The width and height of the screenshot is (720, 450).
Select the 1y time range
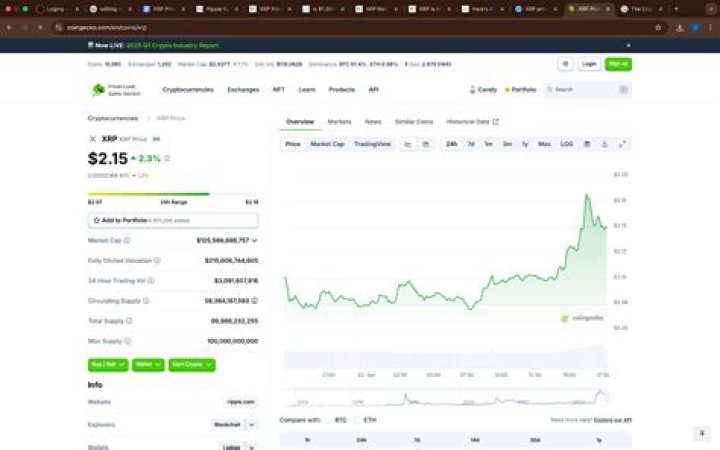(x=525, y=144)
